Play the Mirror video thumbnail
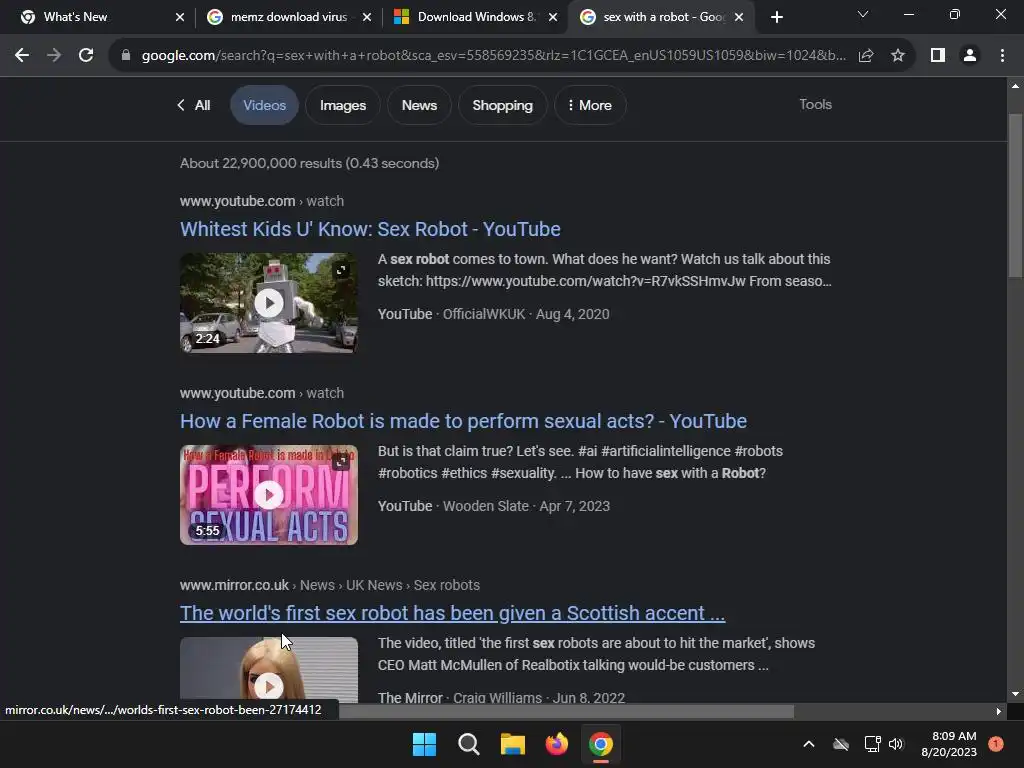The width and height of the screenshot is (1024, 768). click(269, 671)
